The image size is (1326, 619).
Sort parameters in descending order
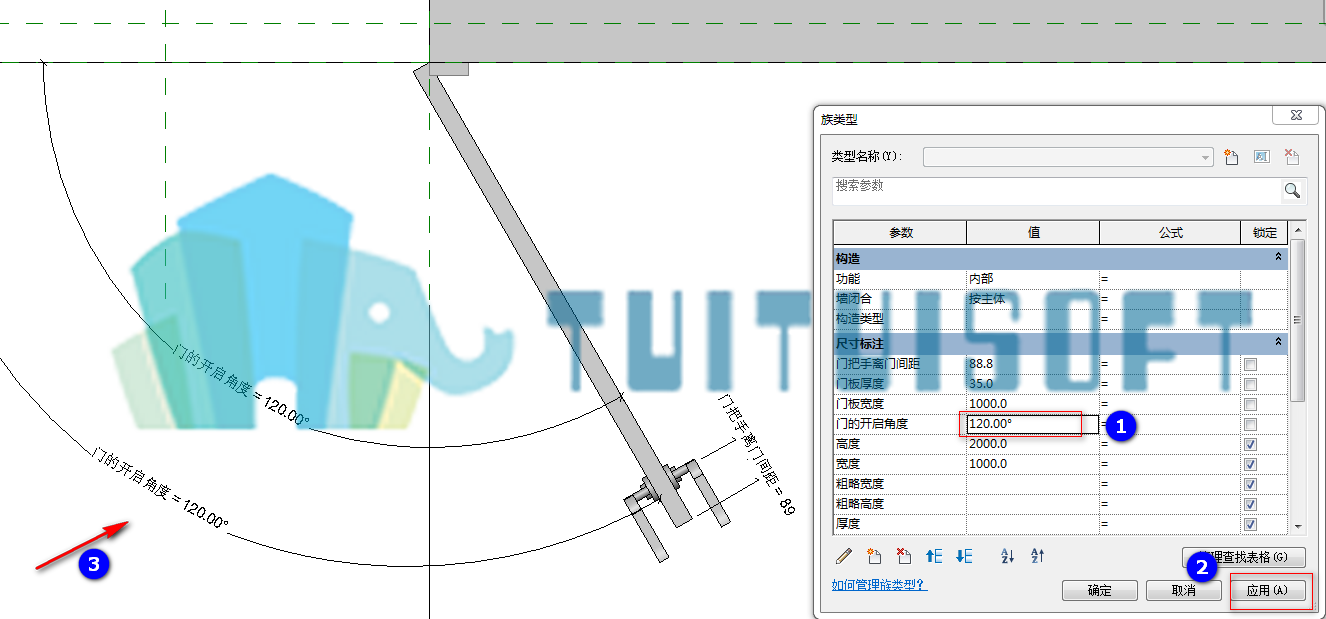tap(1037, 556)
